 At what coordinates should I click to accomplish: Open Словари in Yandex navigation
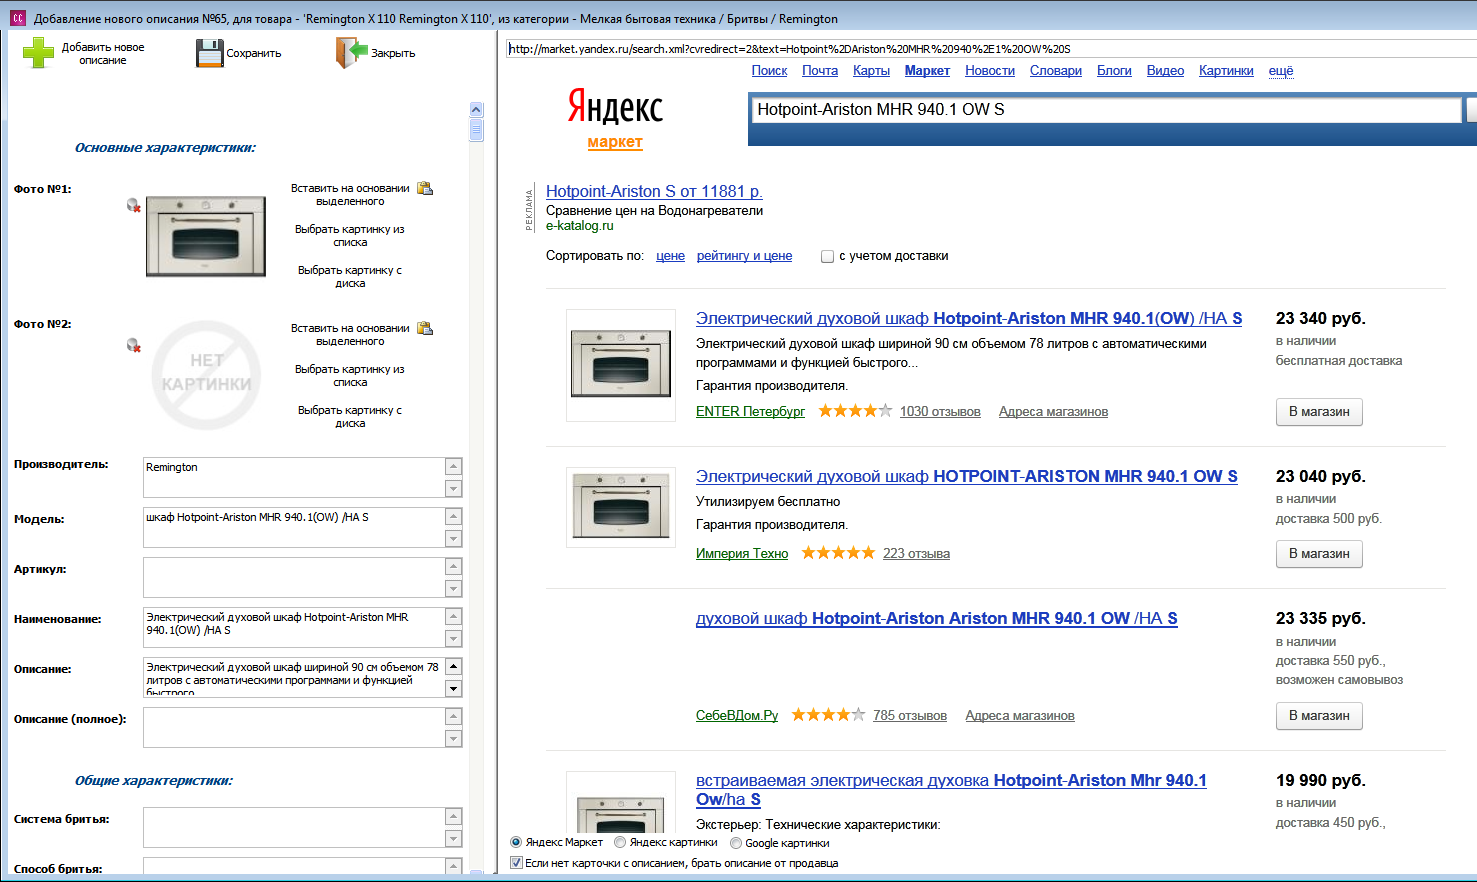[x=1056, y=70]
